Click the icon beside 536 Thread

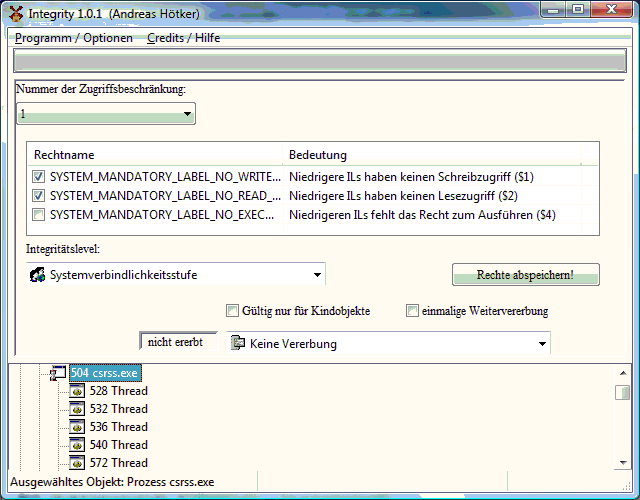(76, 427)
